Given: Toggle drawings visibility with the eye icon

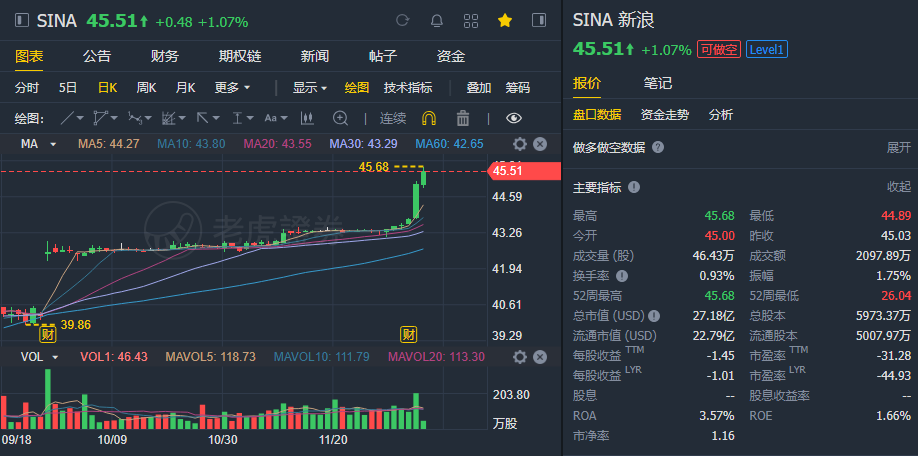Looking at the screenshot, I should [x=514, y=118].
